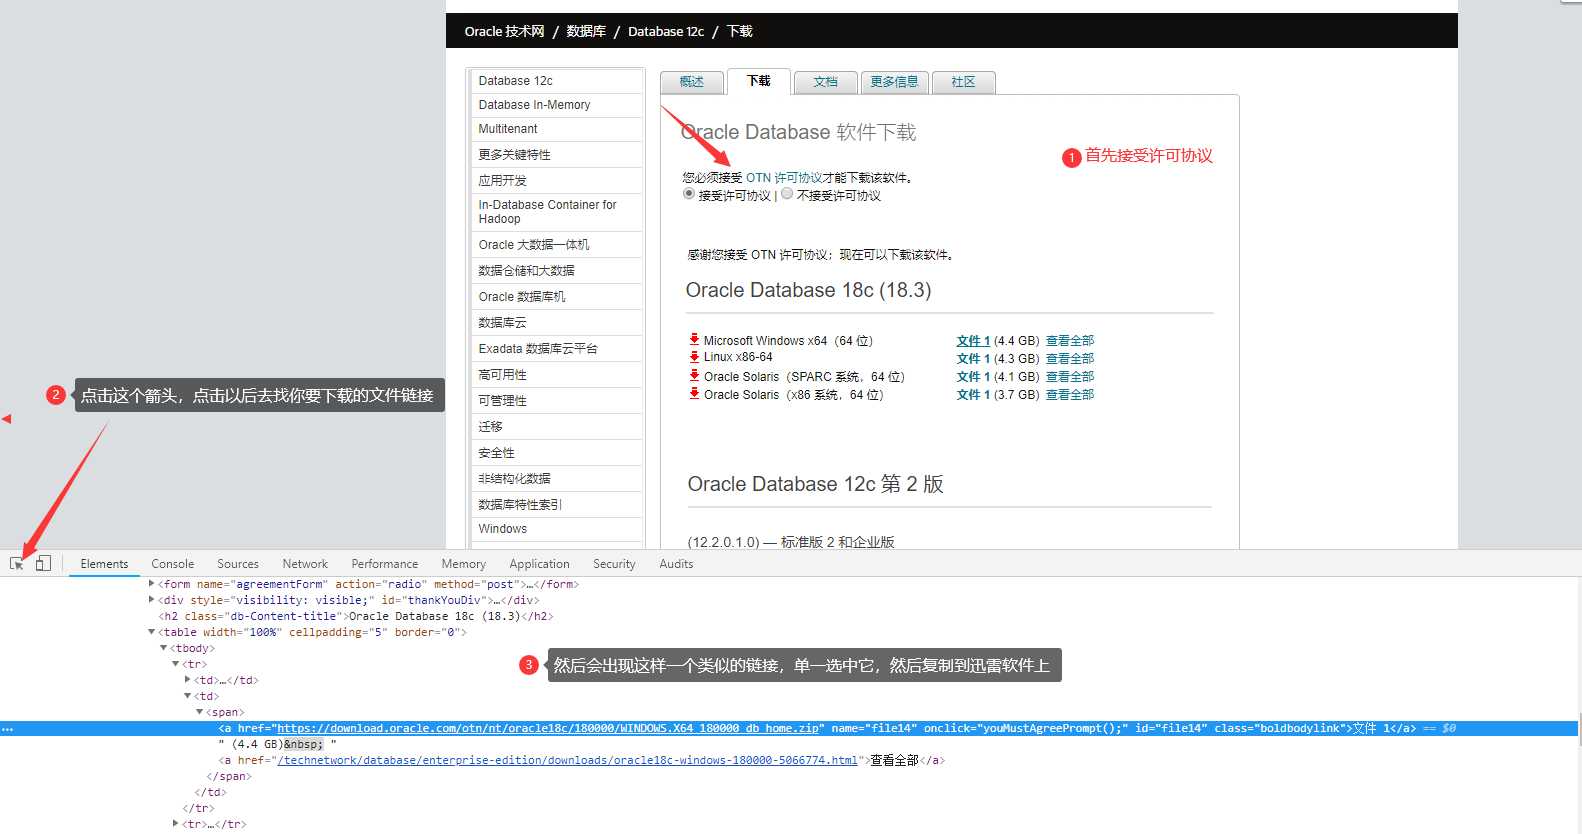Open the 文档 page tab
The image size is (1582, 834).
click(825, 82)
